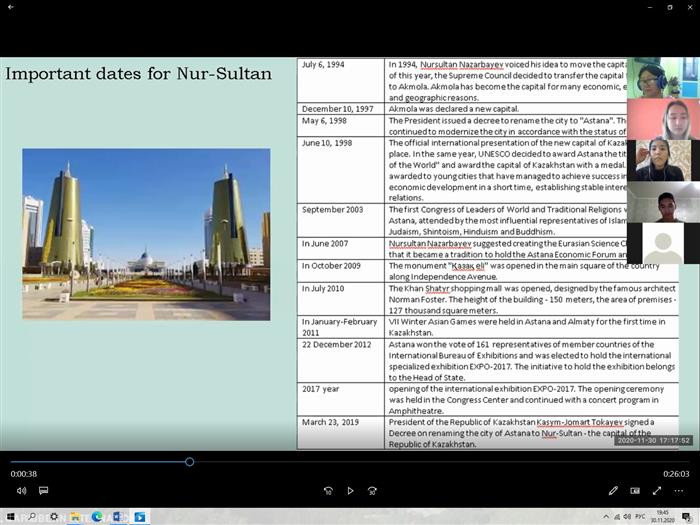This screenshot has height=525, width=700.
Task: Skip forward 30 seconds
Action: tap(372, 491)
